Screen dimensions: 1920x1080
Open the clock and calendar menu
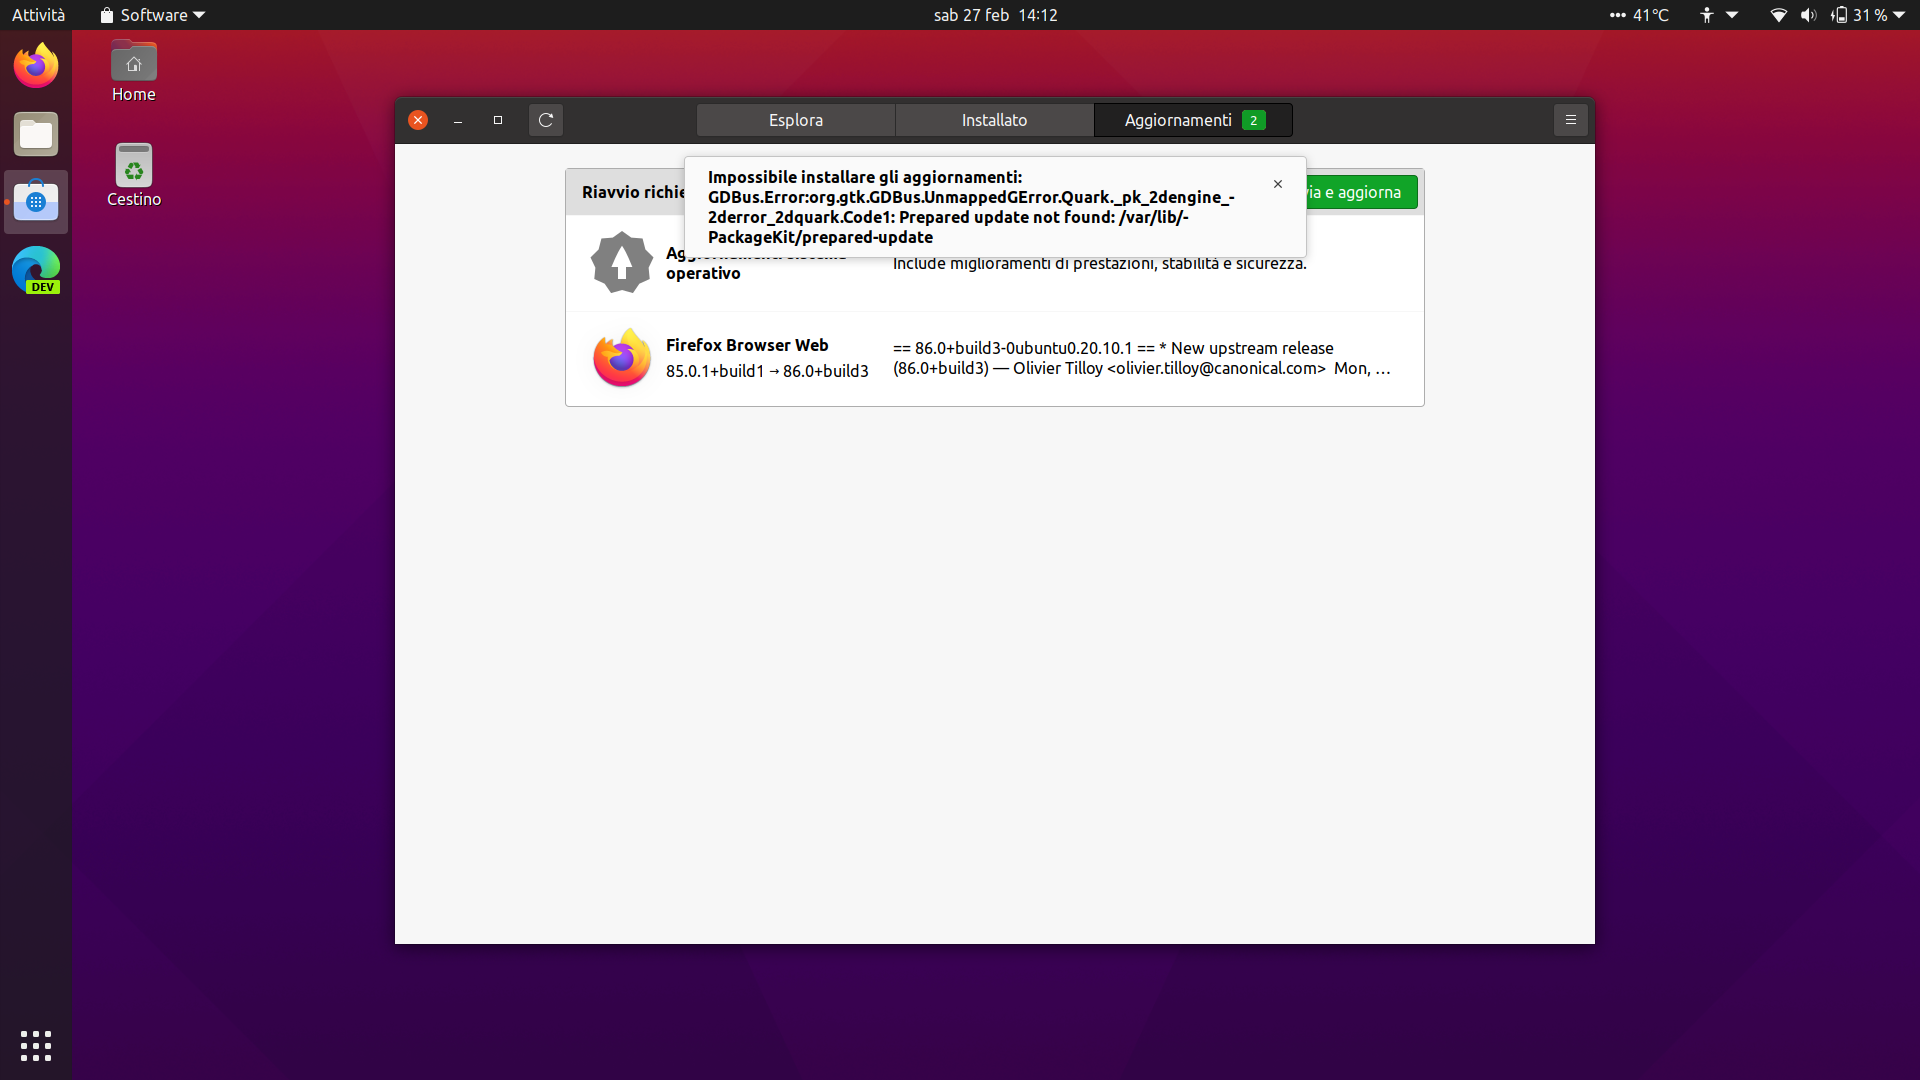point(996,15)
